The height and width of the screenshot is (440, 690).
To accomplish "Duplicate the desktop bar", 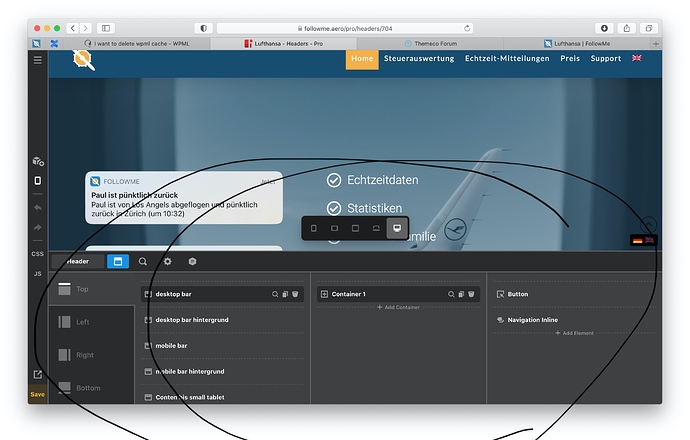I will click(285, 294).
